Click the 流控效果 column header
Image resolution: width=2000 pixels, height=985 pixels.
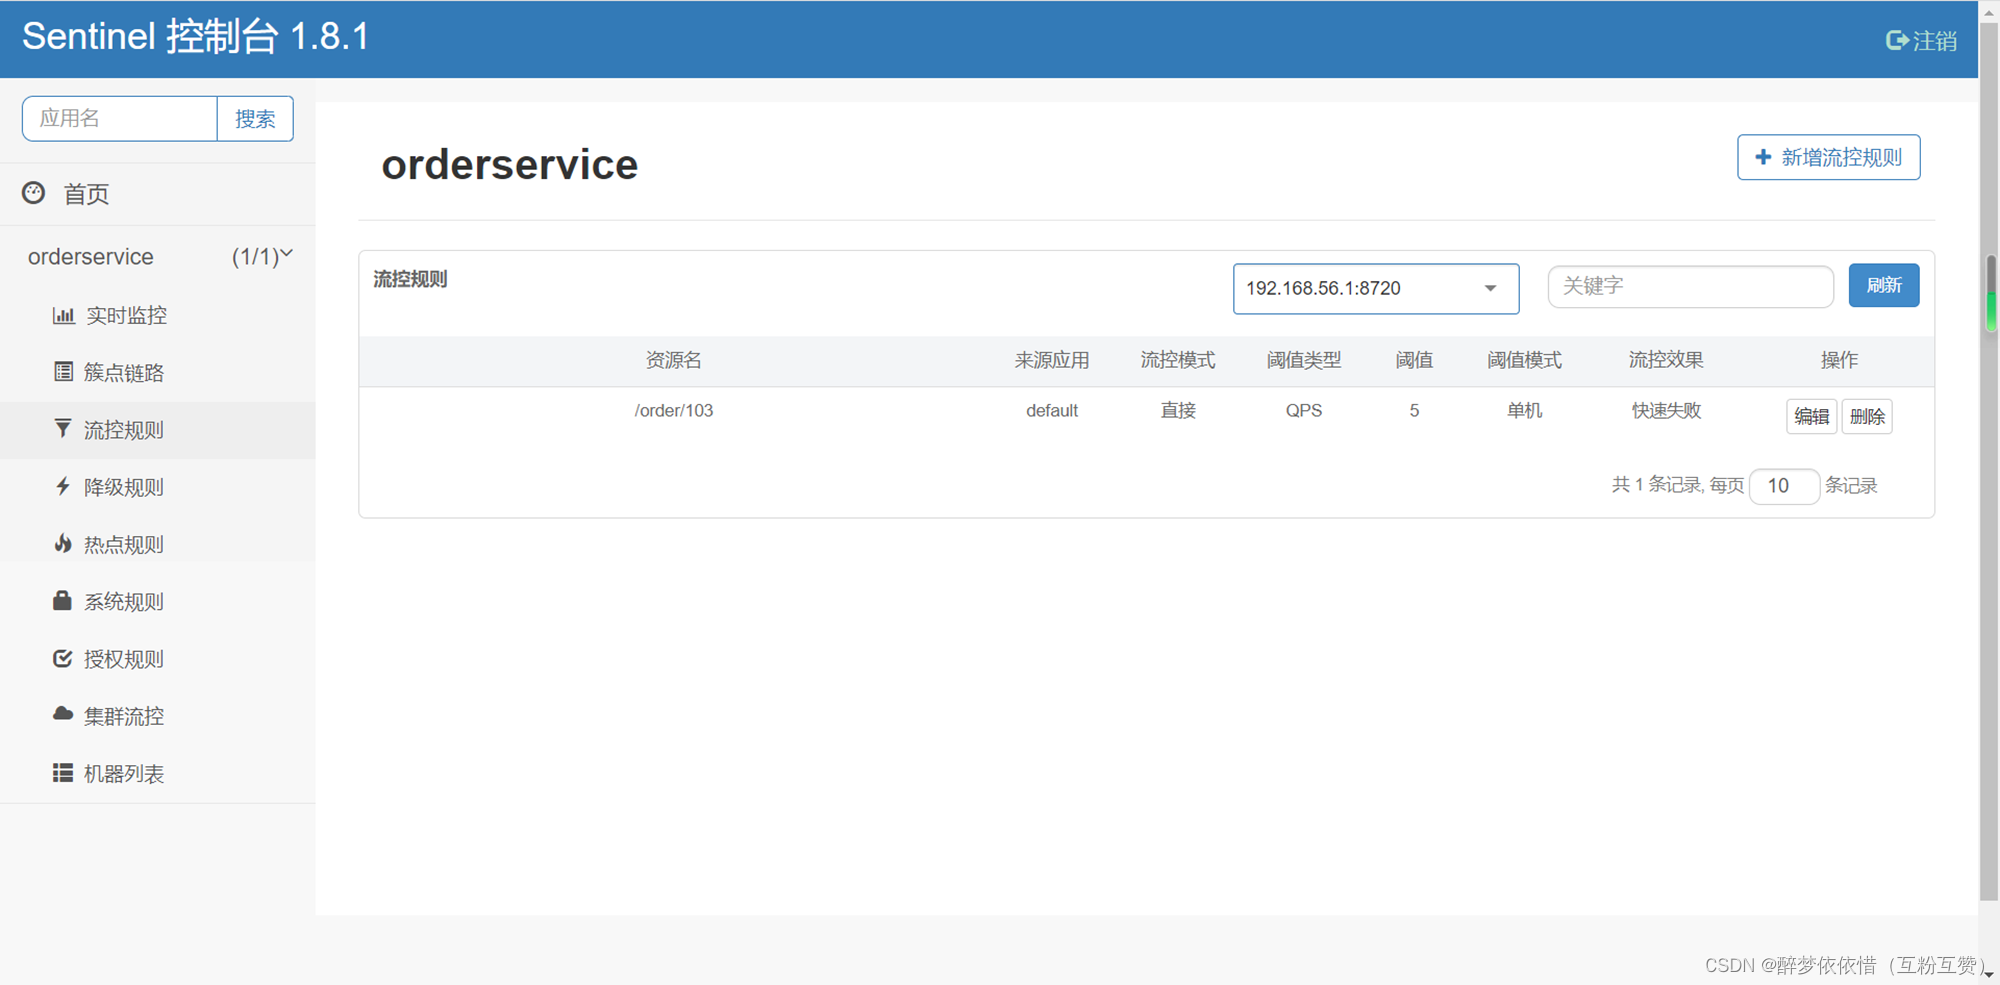coord(1666,360)
